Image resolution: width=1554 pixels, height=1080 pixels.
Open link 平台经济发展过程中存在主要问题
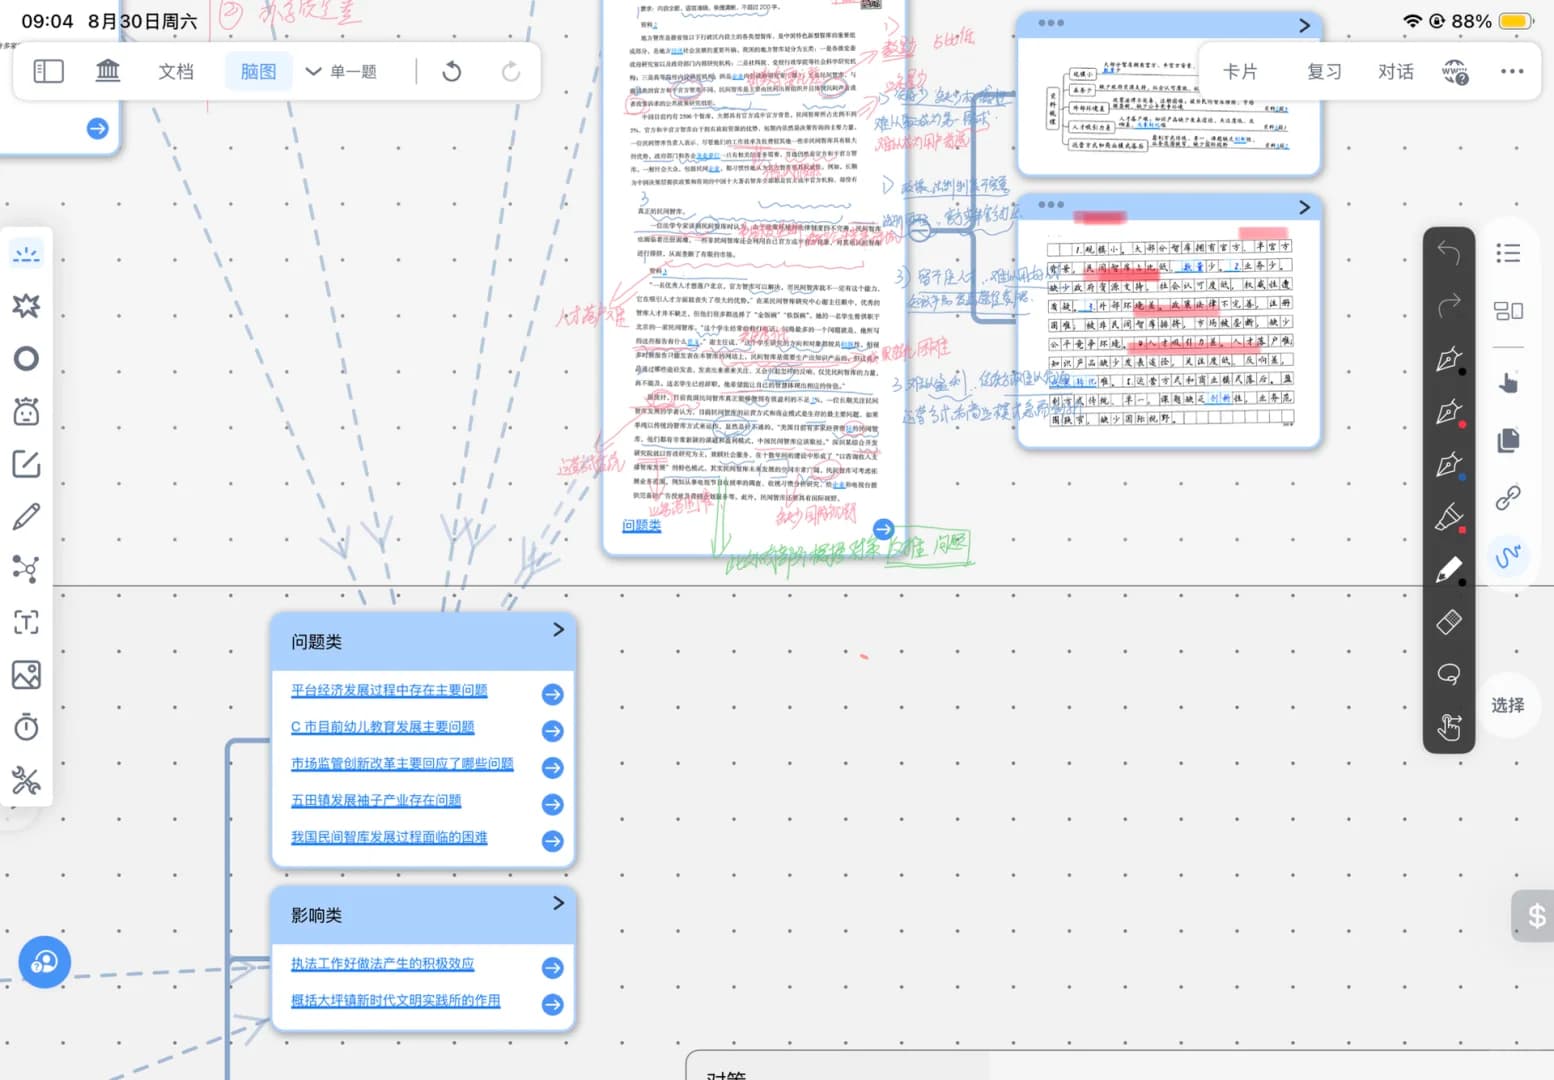[389, 690]
